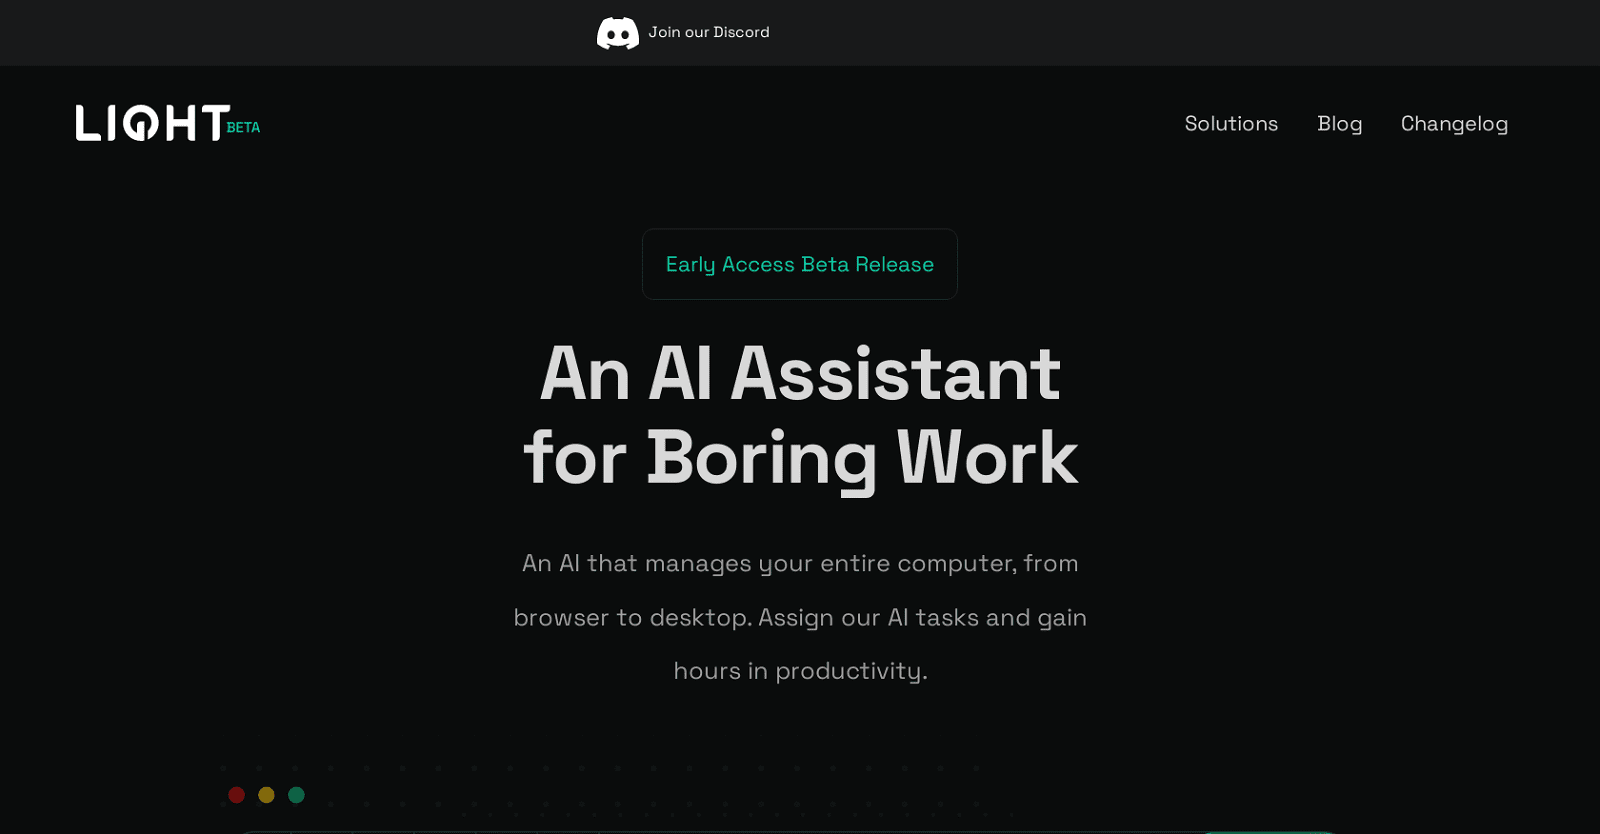This screenshot has height=834, width=1600.
Task: Click the 'manages your entire computer' text line
Action: (x=799, y=563)
